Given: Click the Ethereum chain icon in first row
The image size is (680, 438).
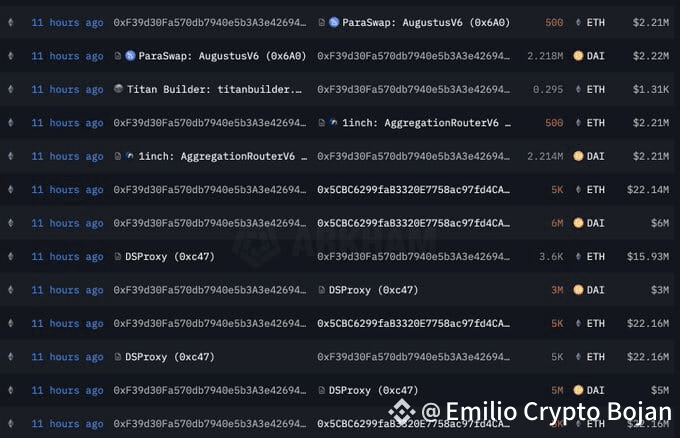Looking at the screenshot, I should coord(11,22).
